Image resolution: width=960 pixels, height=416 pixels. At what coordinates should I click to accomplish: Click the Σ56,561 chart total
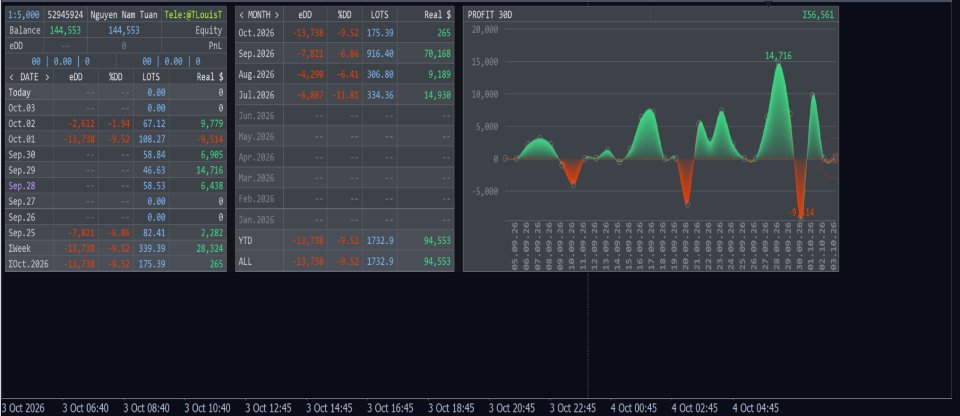click(818, 15)
